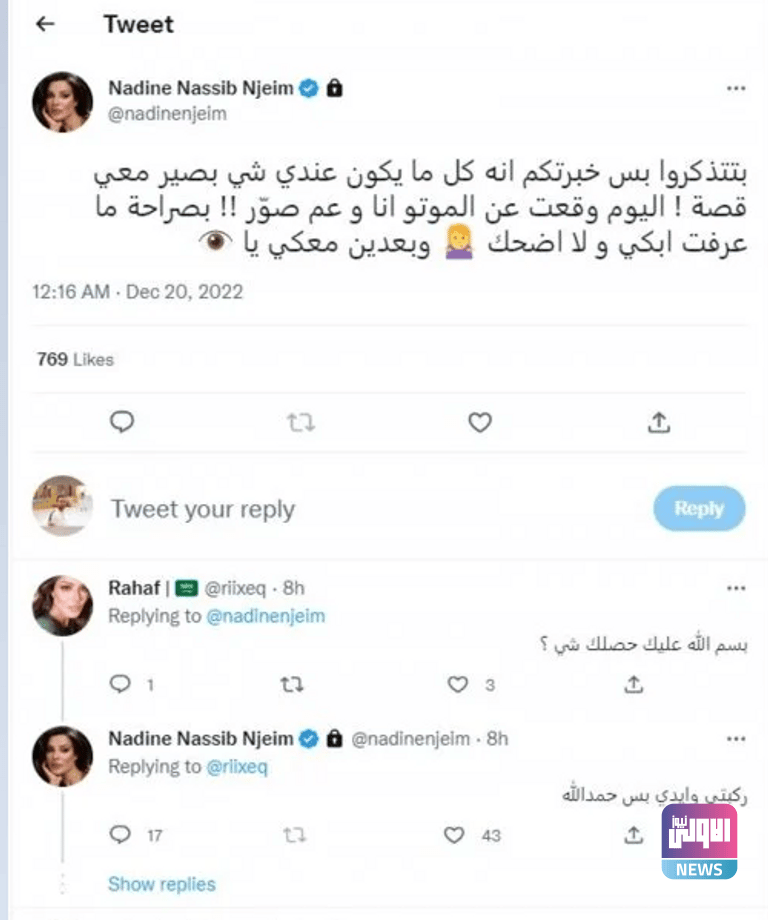Open the @riixeq mention link

[x=237, y=767]
